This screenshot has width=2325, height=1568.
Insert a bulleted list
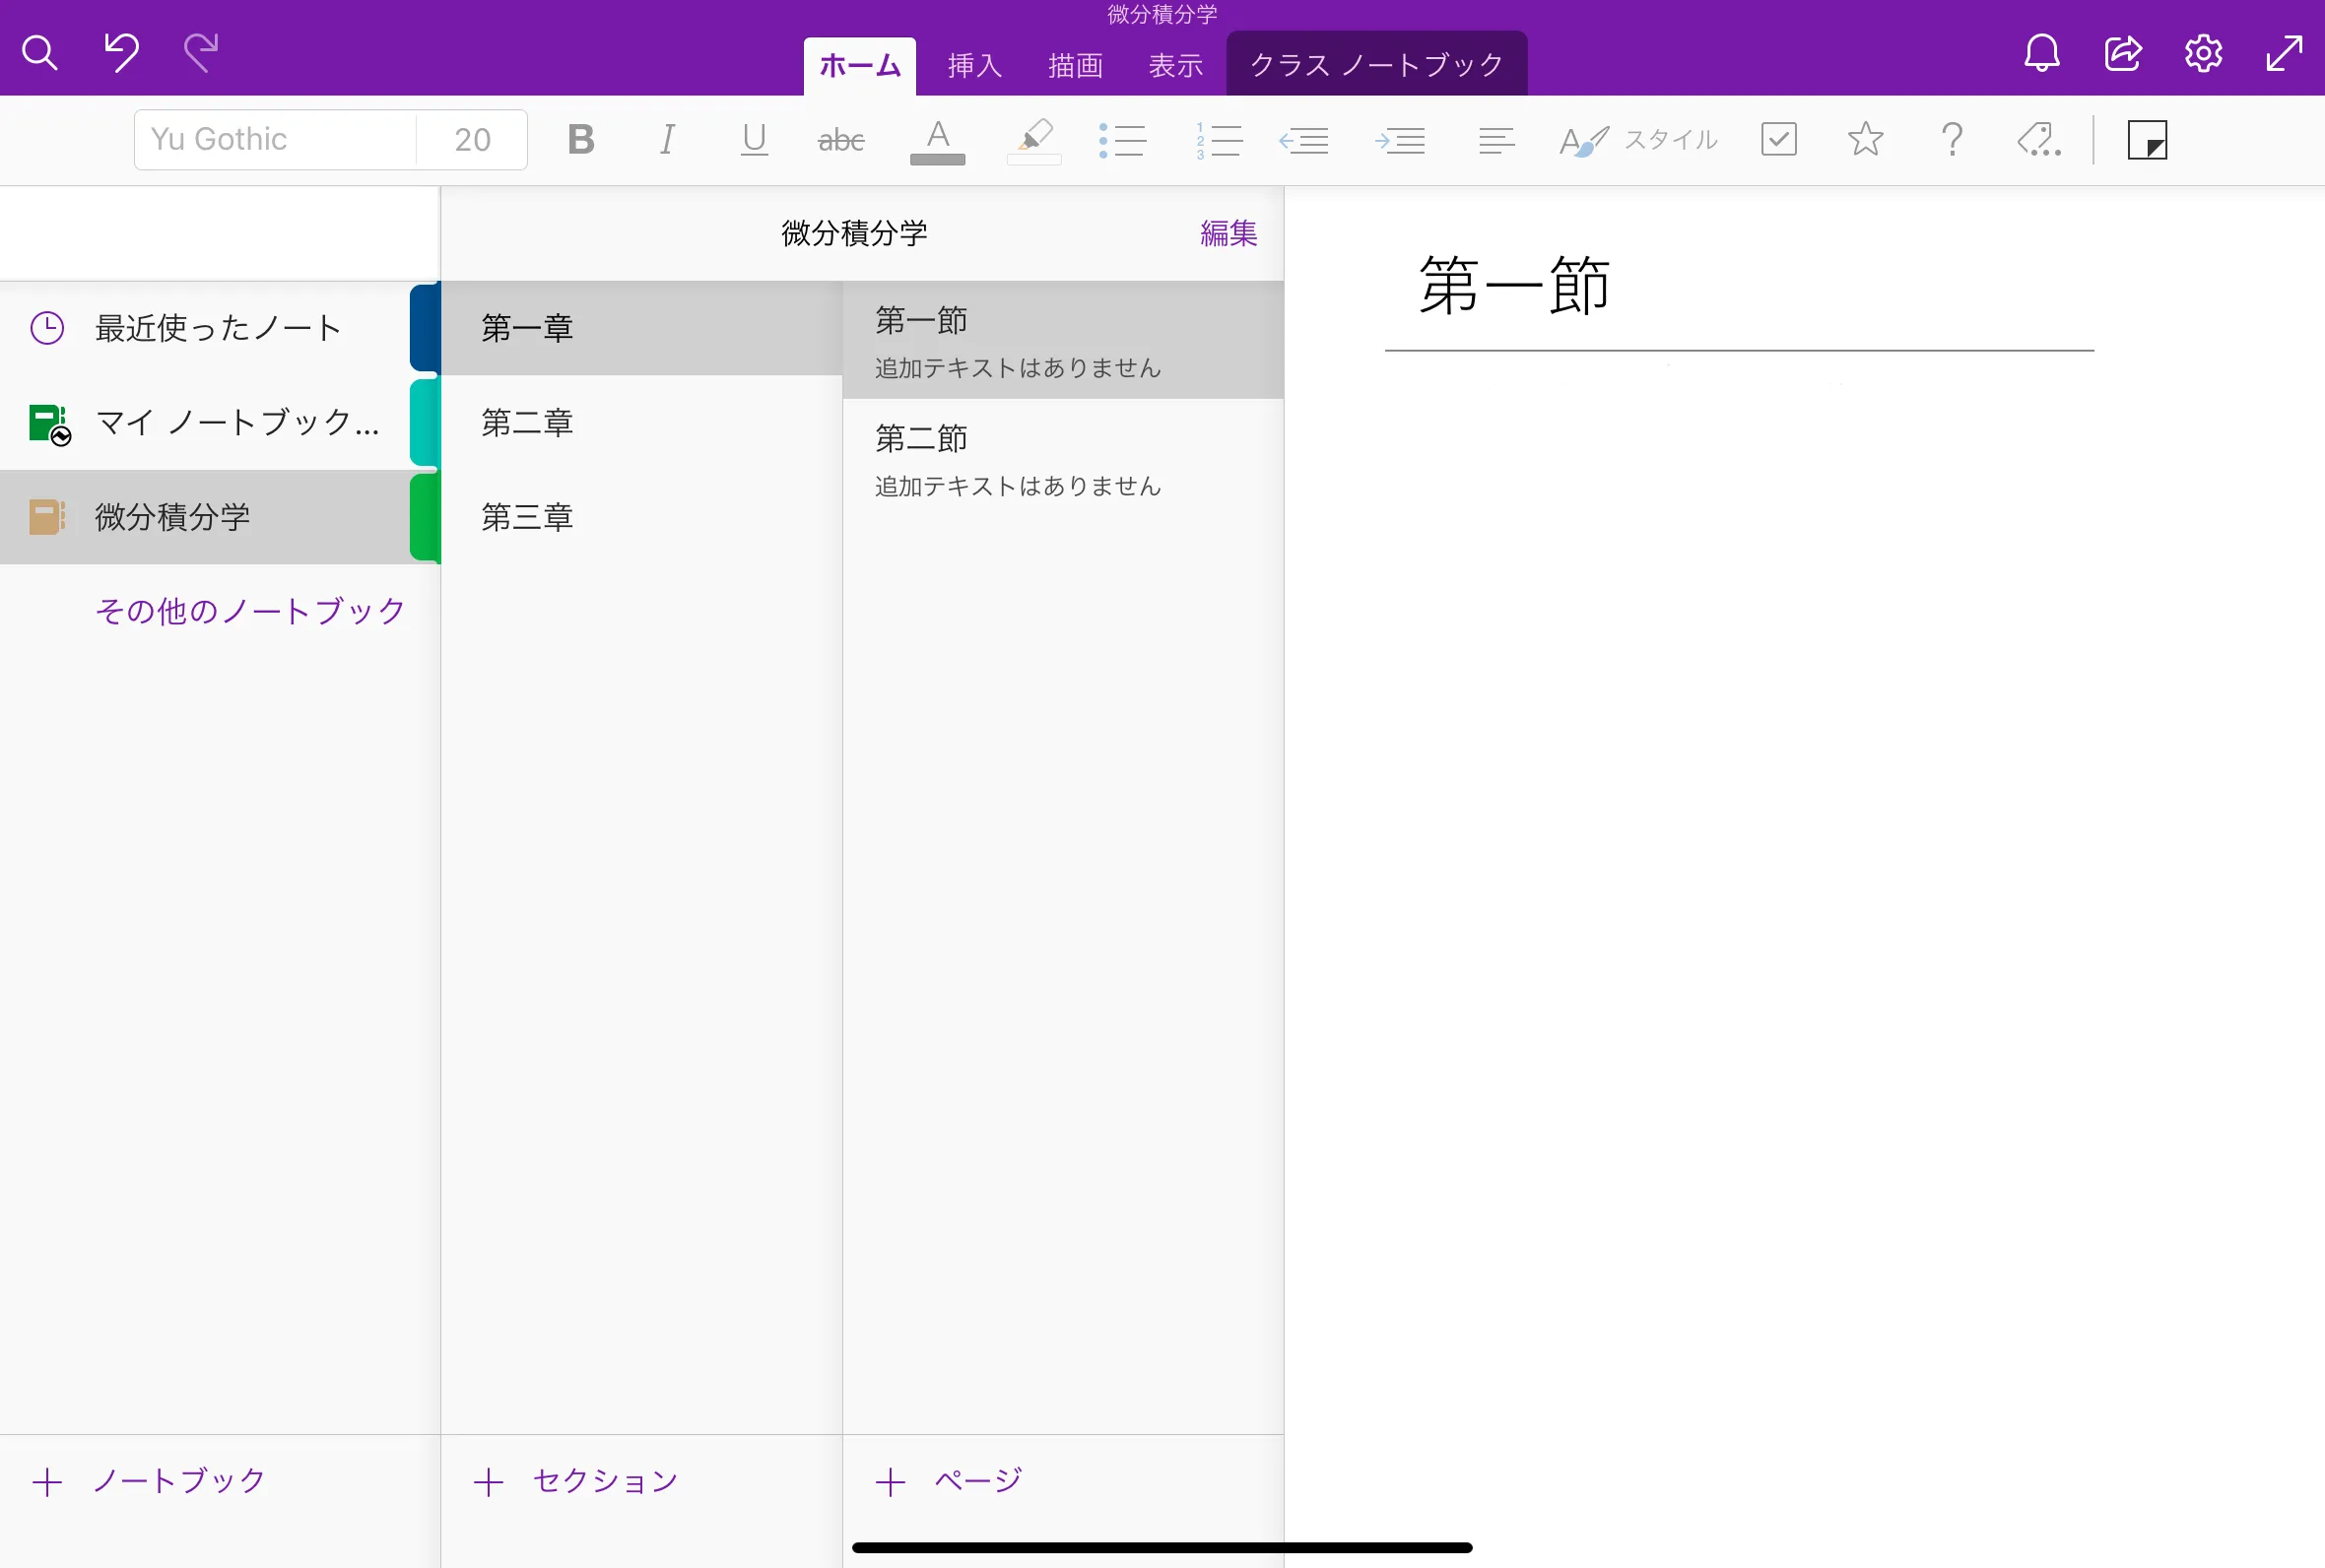tap(1122, 140)
